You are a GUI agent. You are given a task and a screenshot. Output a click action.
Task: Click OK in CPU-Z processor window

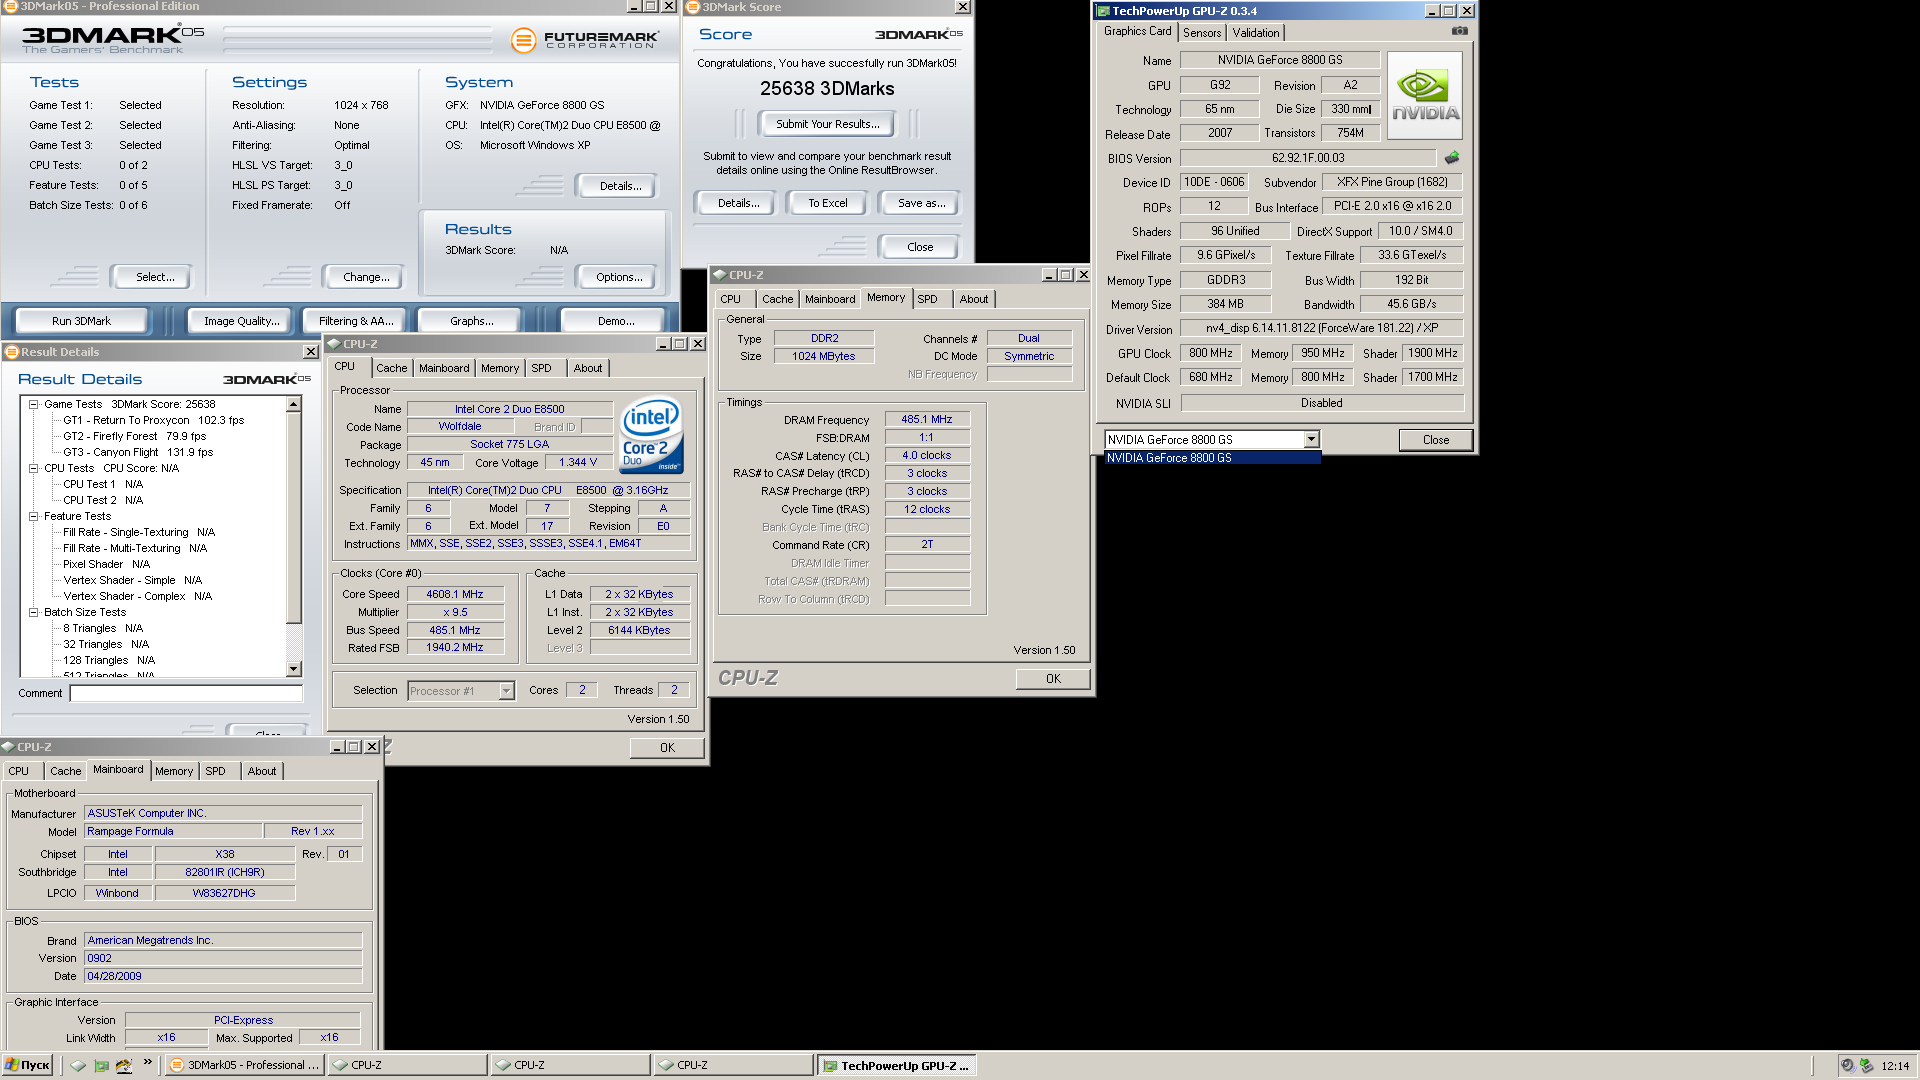pos(667,748)
